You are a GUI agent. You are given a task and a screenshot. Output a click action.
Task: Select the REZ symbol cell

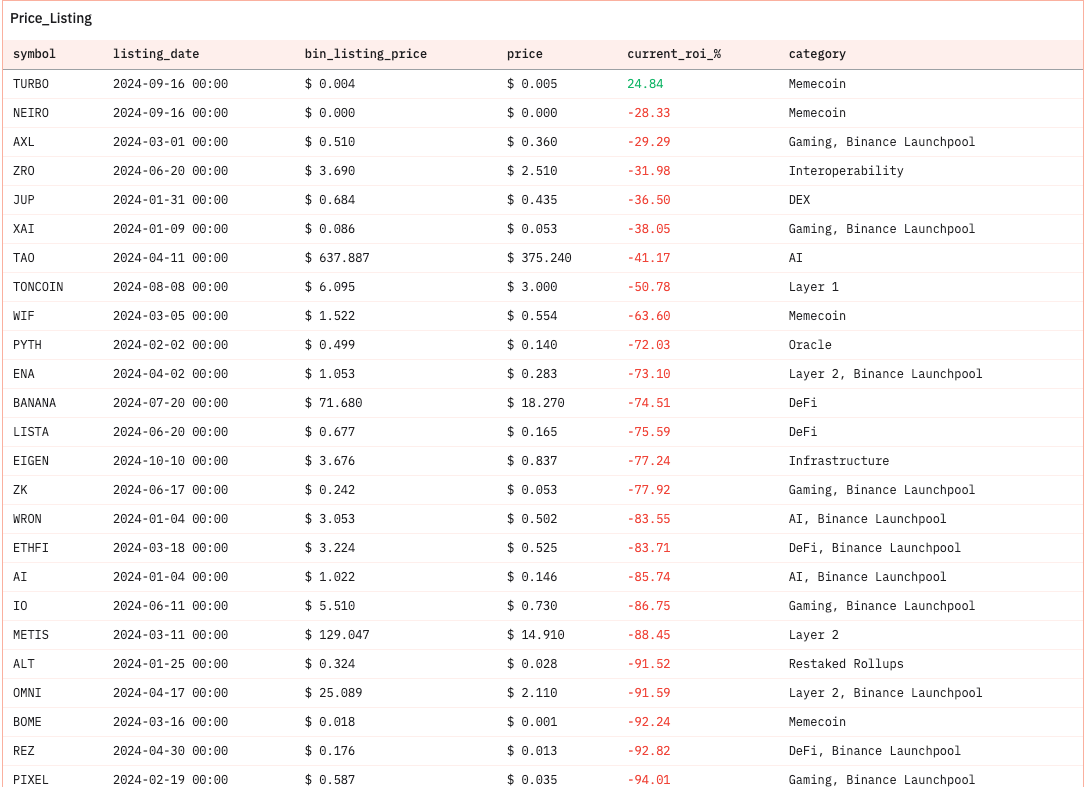(24, 752)
